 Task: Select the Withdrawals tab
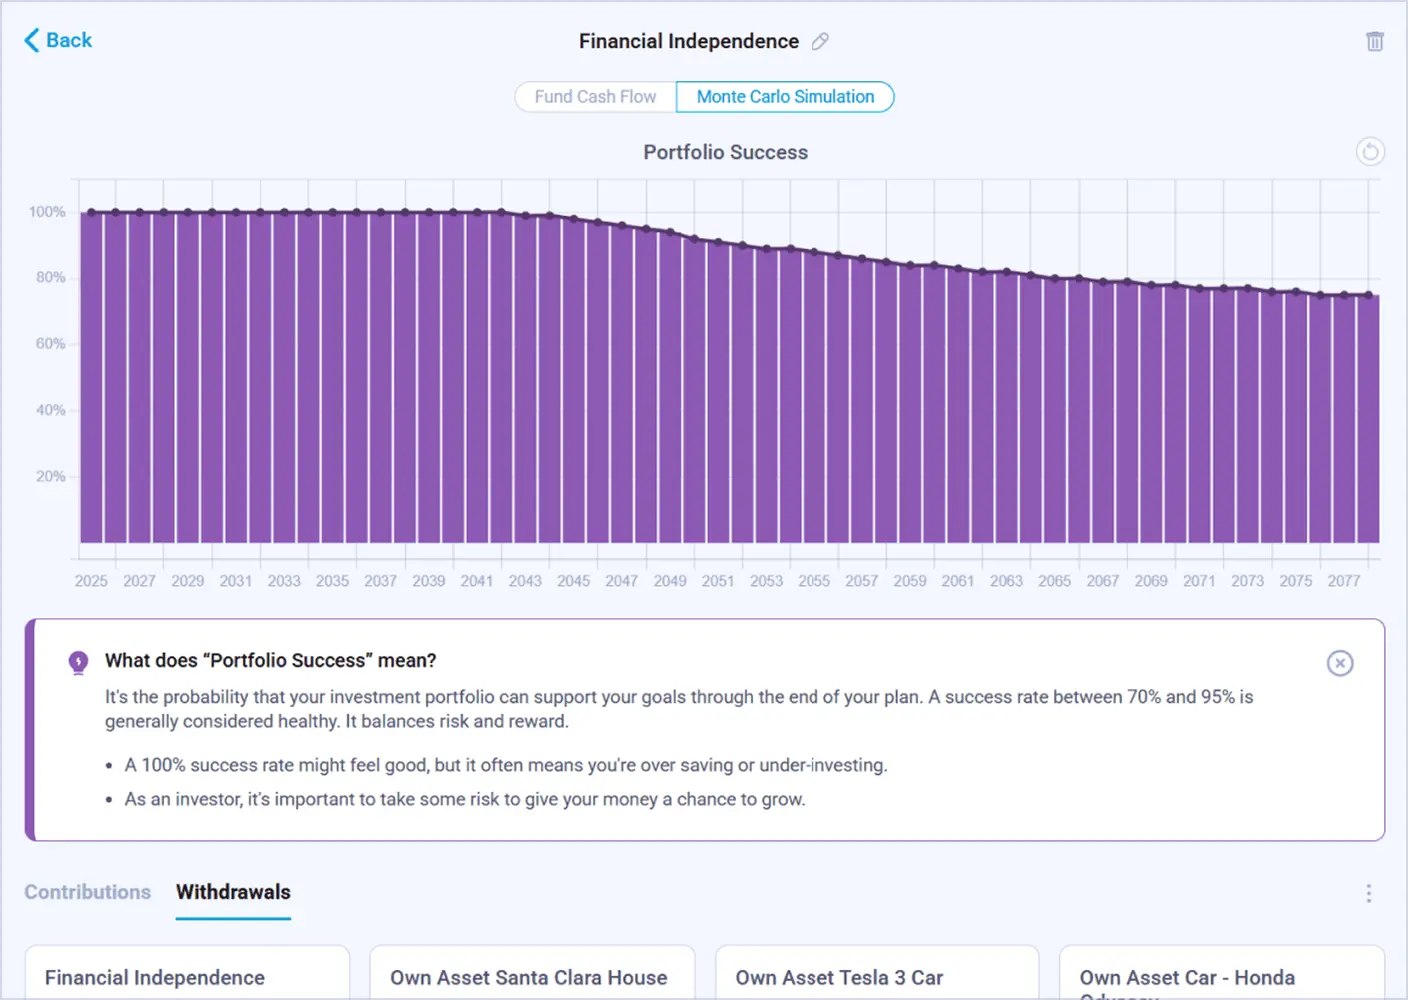233,892
